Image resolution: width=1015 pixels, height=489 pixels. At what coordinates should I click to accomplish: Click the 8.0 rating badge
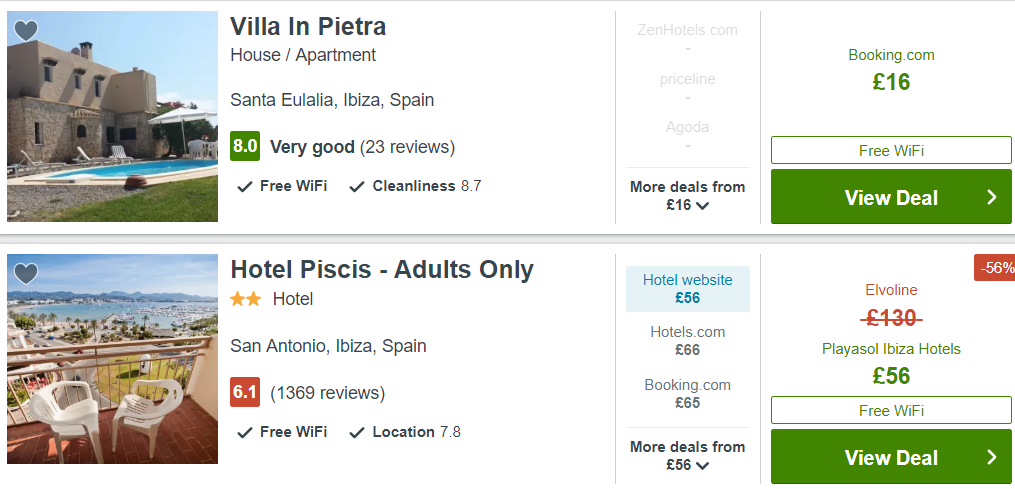click(245, 146)
